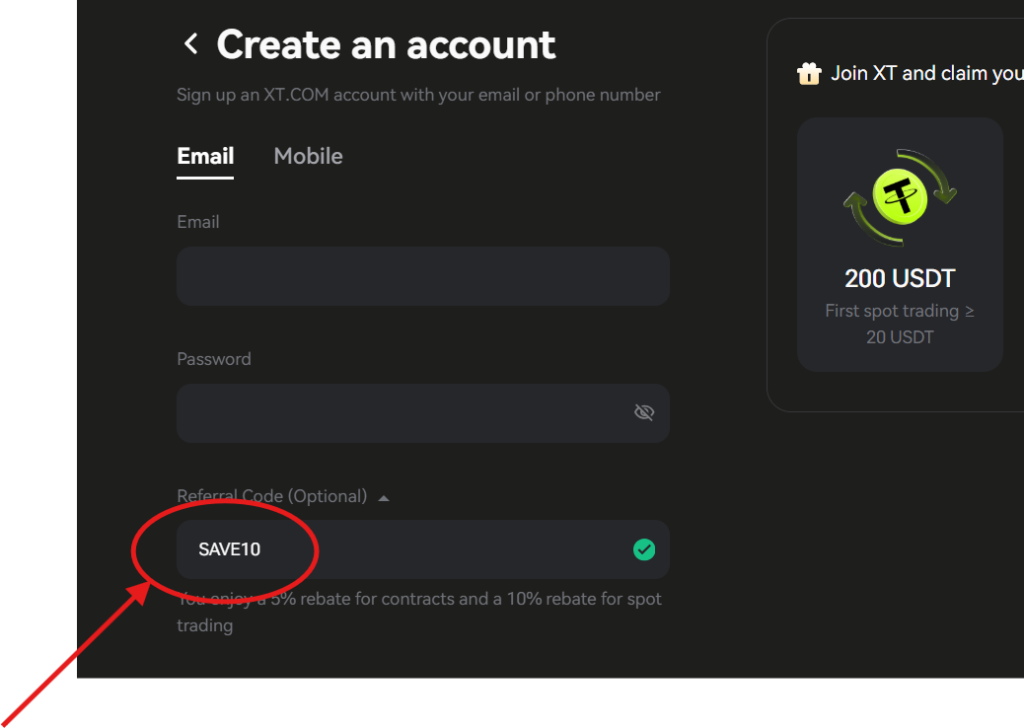Click the Referral Code (Optional) label
This screenshot has width=1024, height=728.
pos(271,495)
